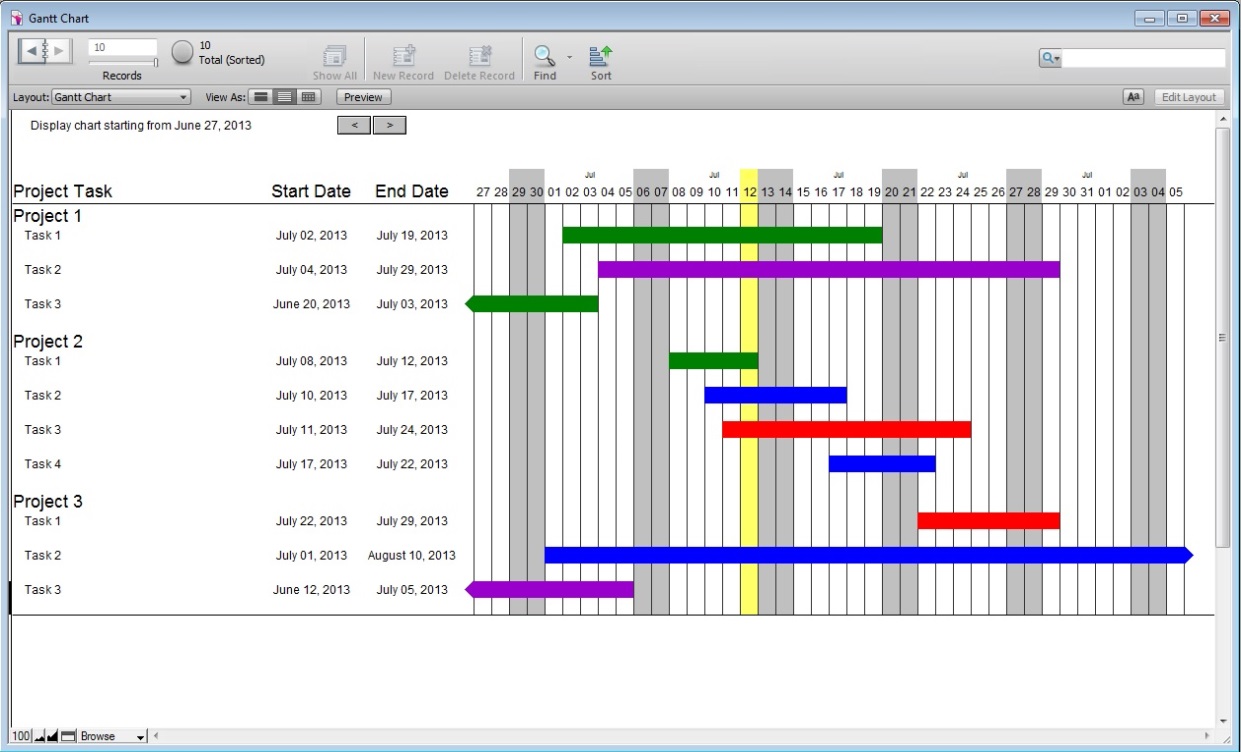Screen dimensions: 1241x752
Task: Click the Edit Layout button
Action: pos(1189,97)
